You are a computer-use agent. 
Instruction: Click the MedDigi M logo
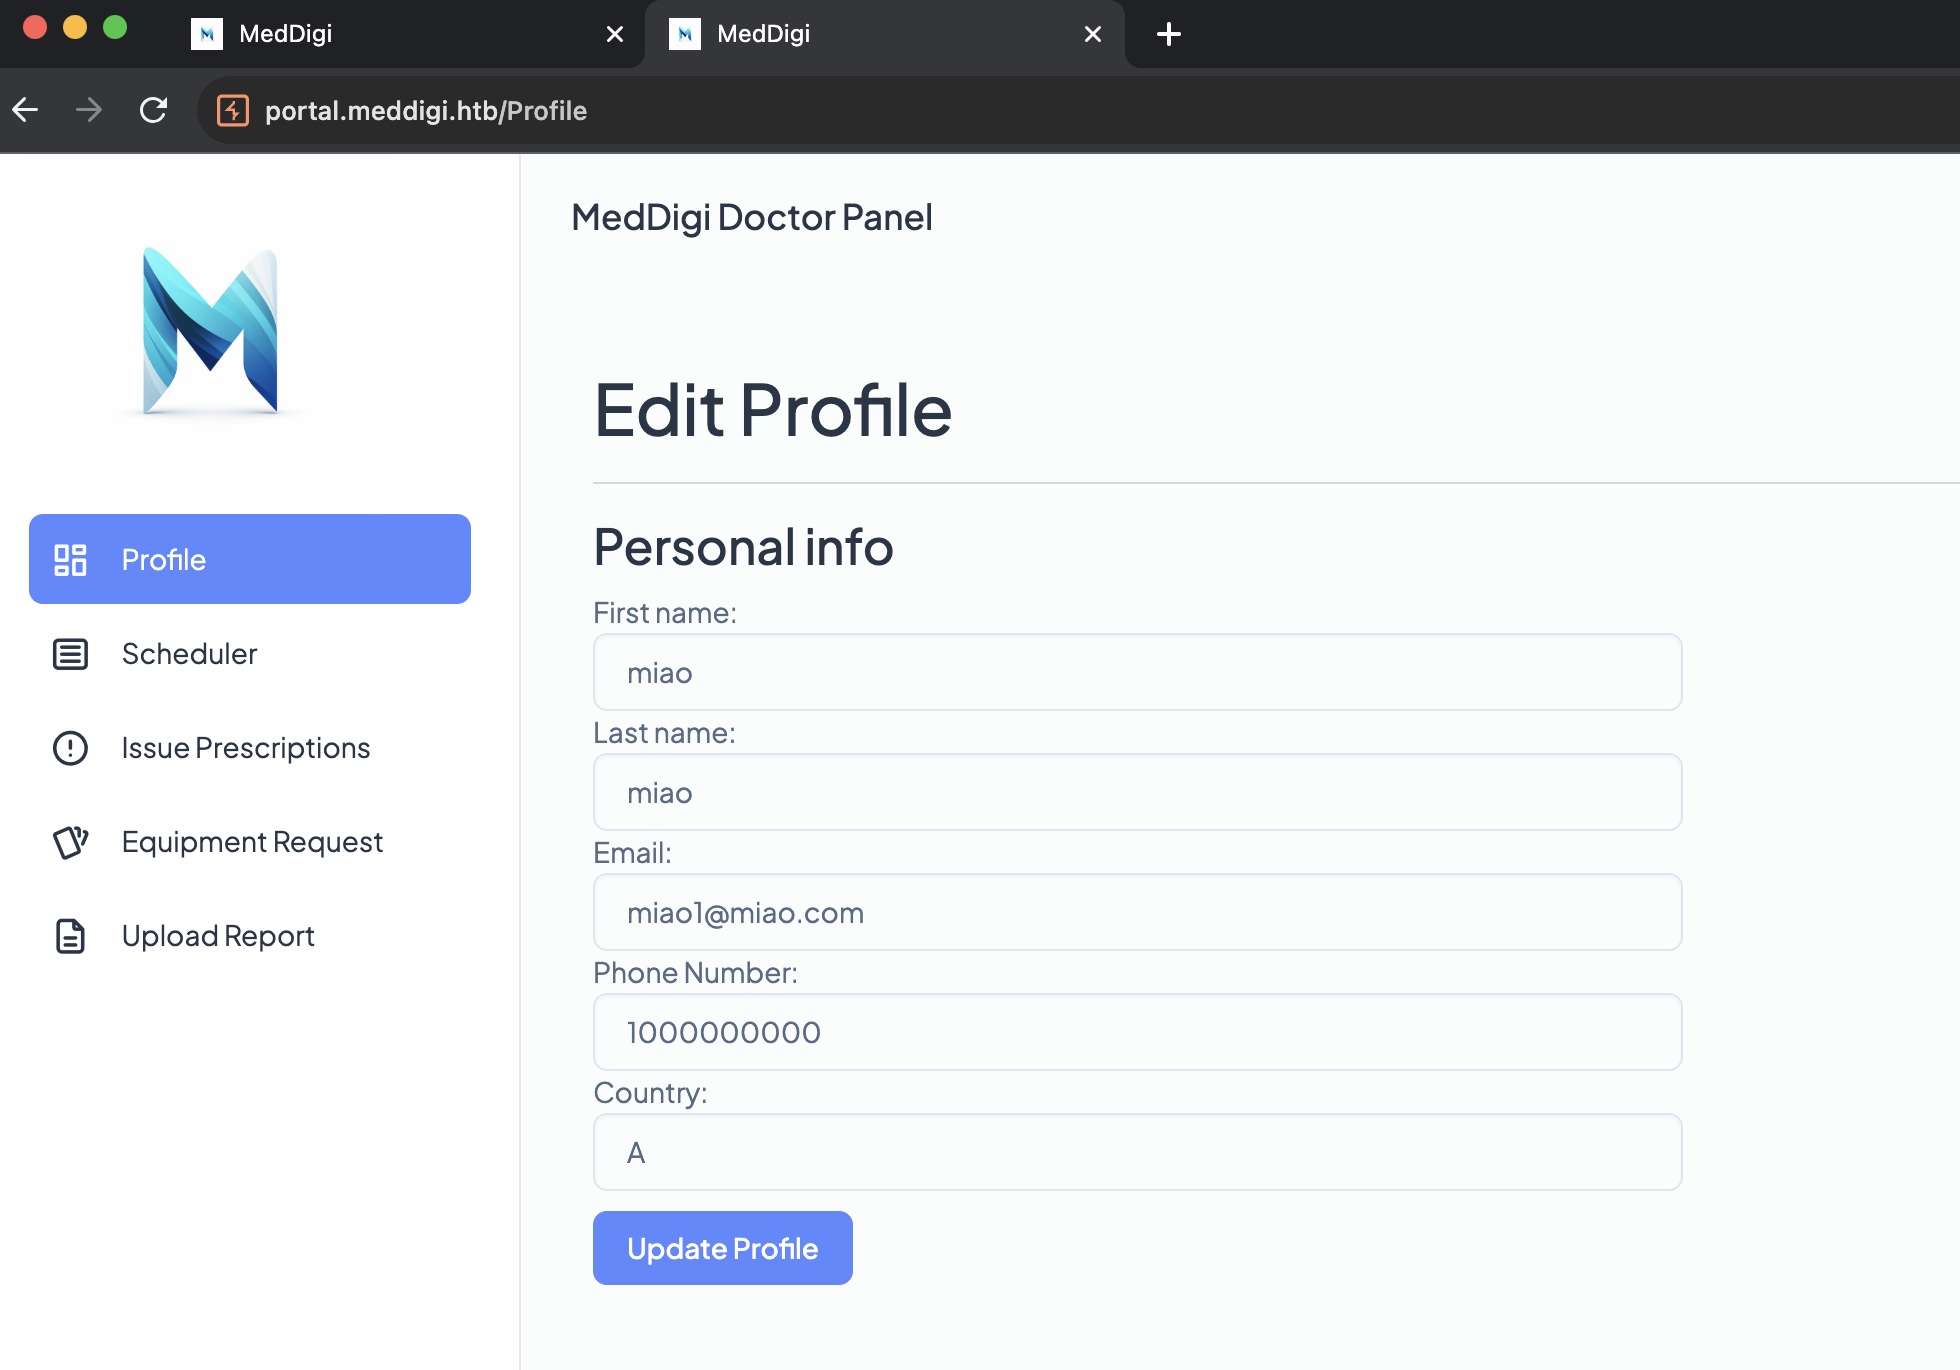(210, 331)
